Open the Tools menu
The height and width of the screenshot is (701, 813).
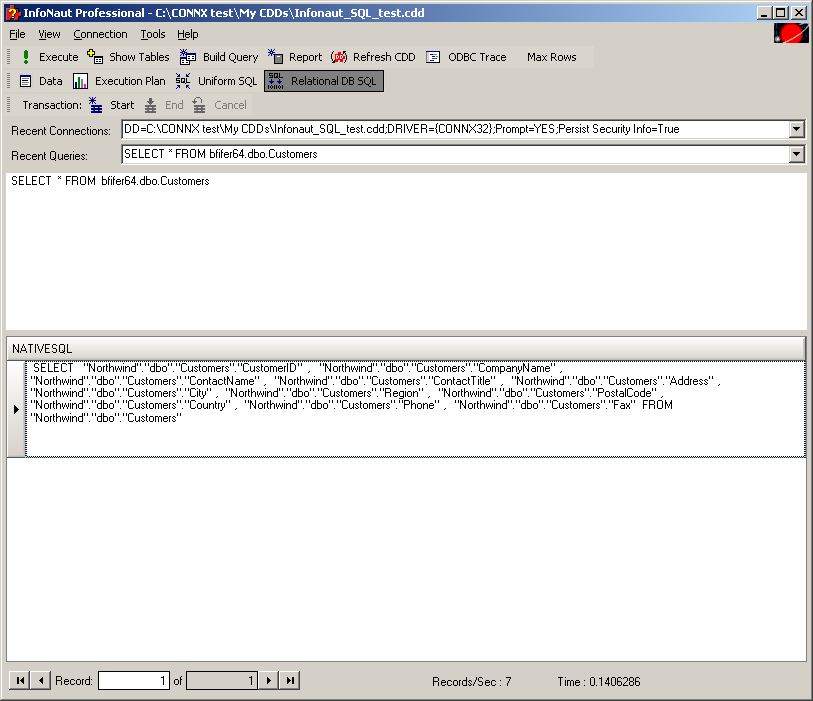click(153, 34)
